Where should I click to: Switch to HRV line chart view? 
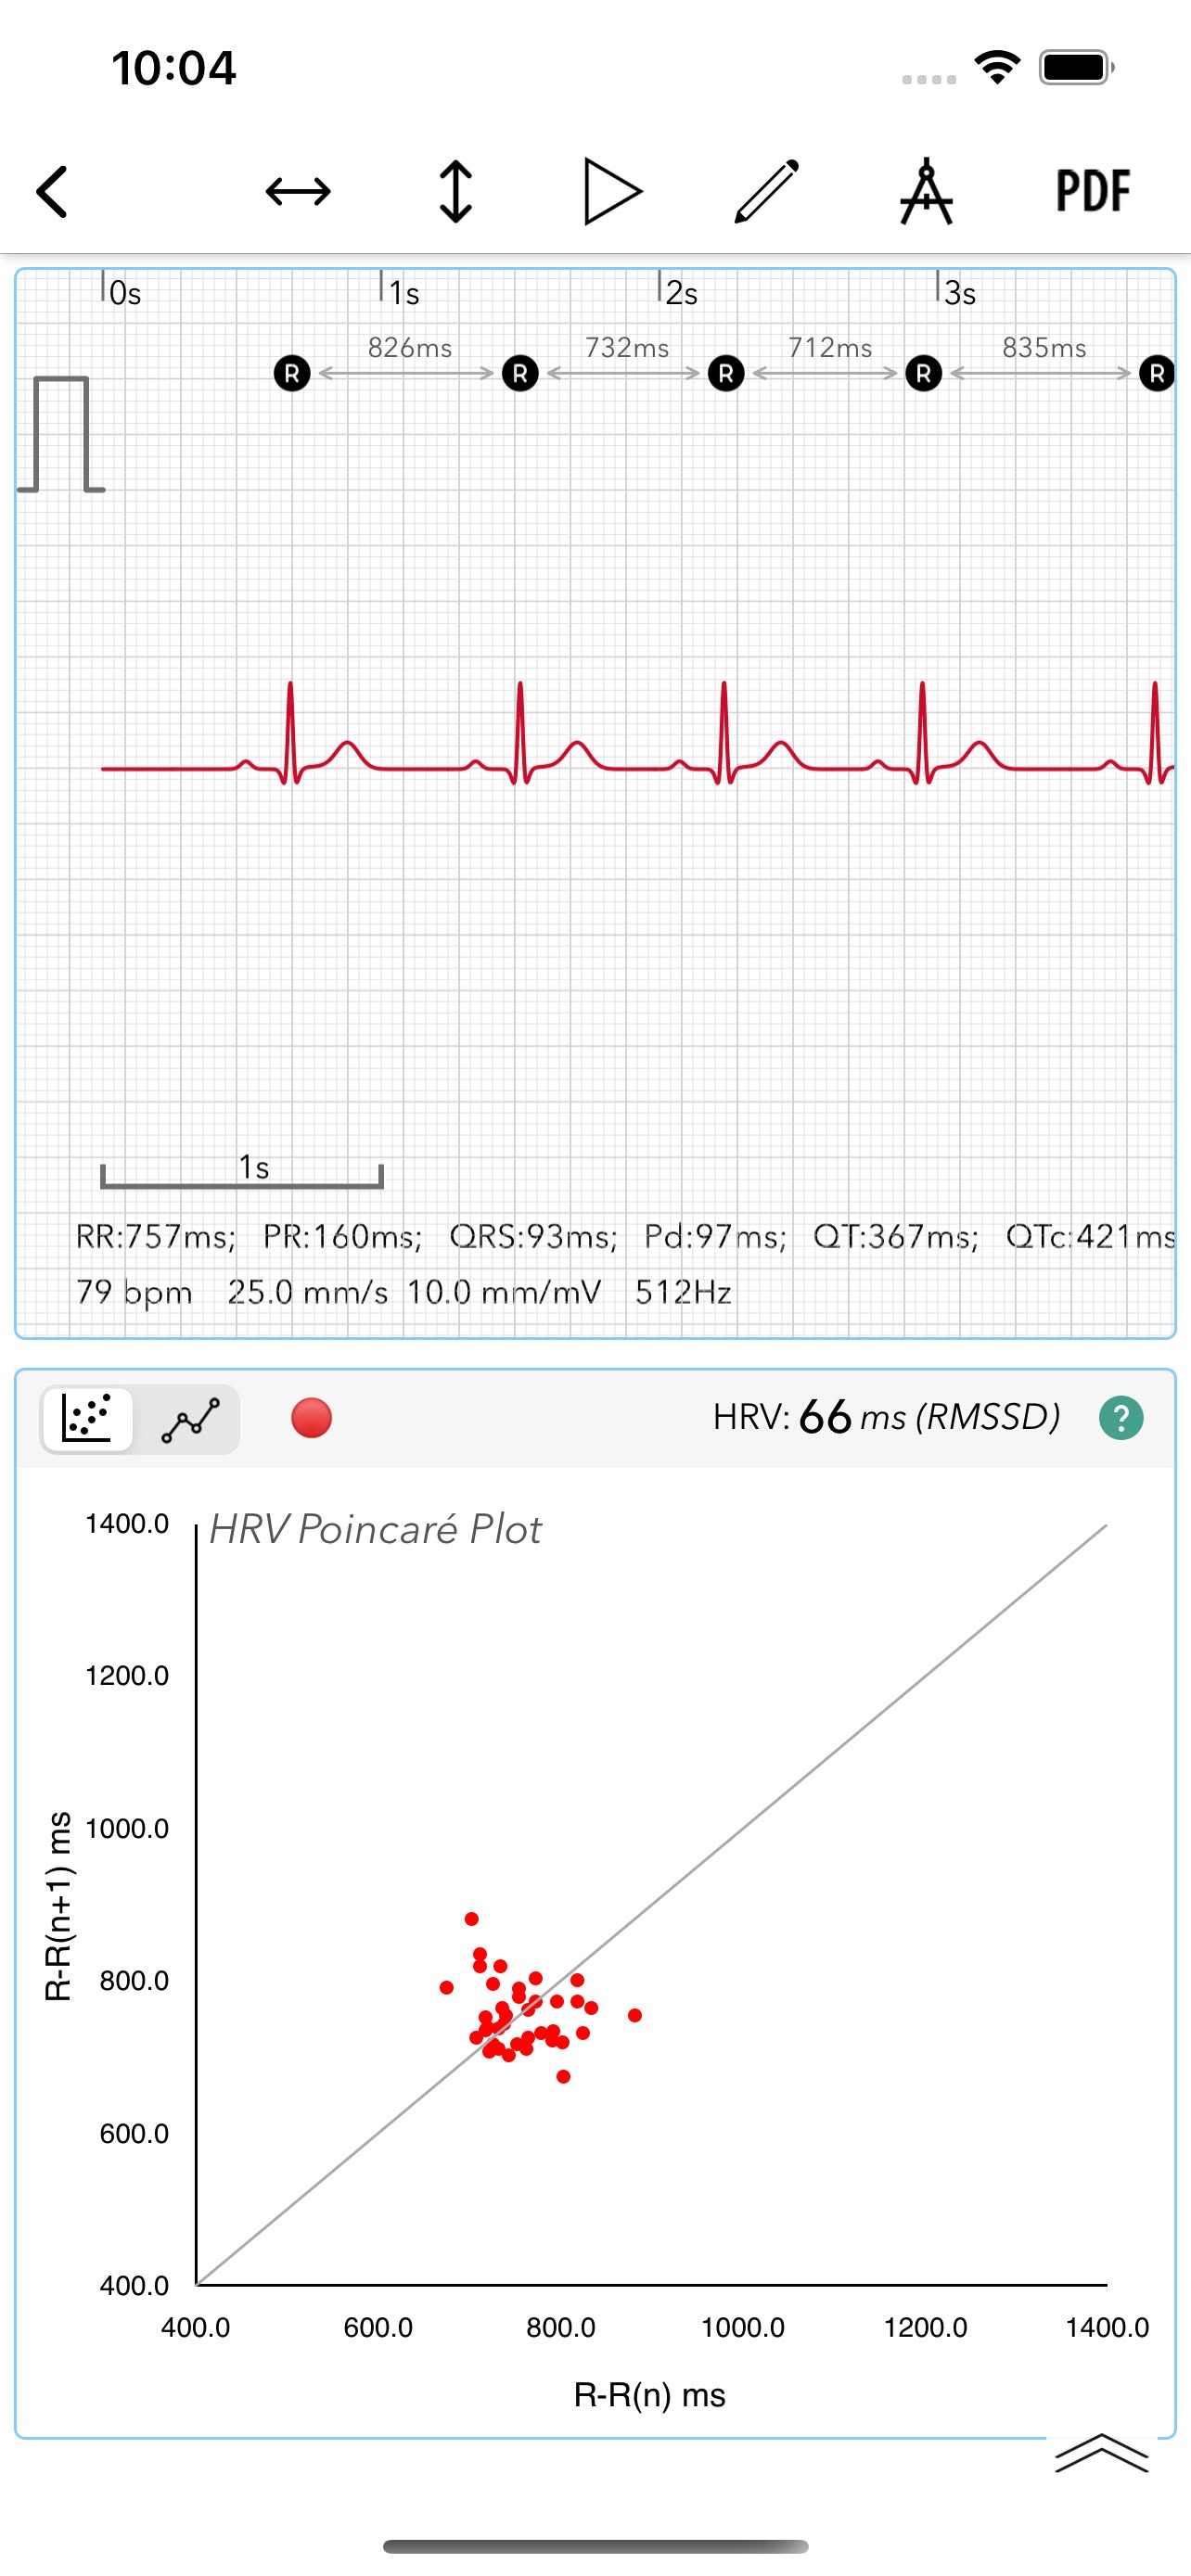pyautogui.click(x=190, y=1418)
